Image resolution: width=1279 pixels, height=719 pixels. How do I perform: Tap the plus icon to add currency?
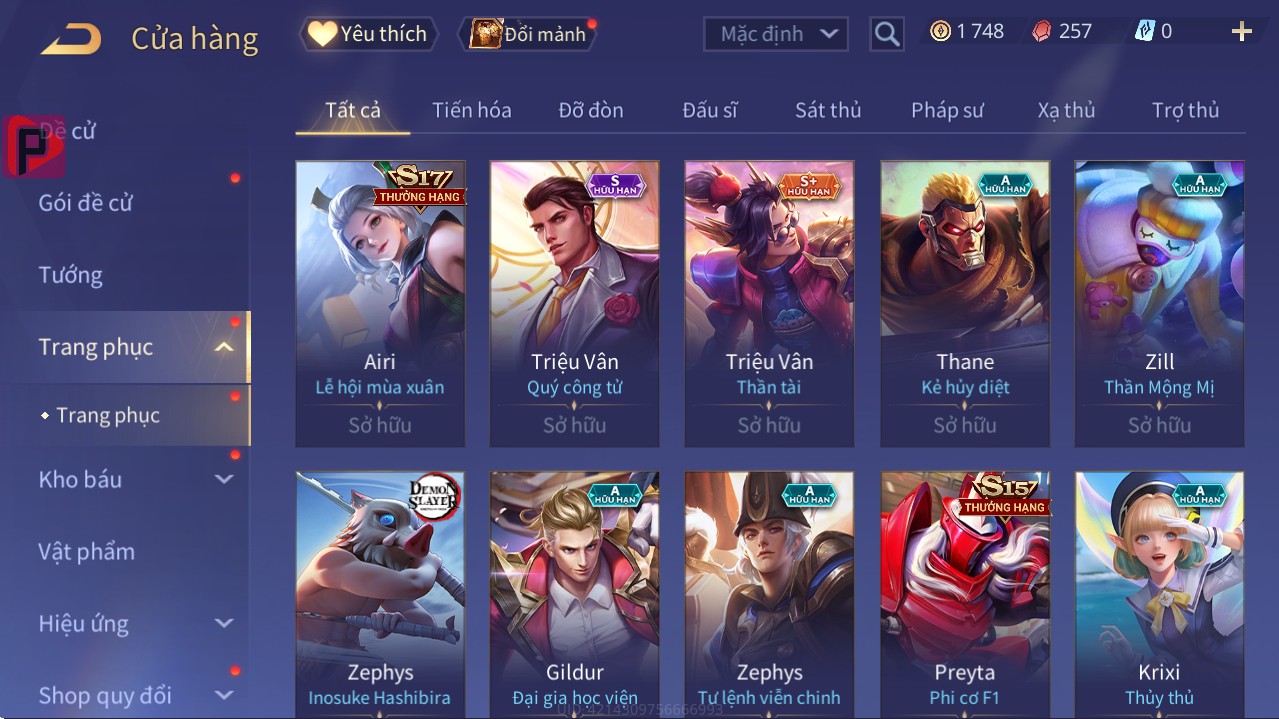(x=1241, y=32)
